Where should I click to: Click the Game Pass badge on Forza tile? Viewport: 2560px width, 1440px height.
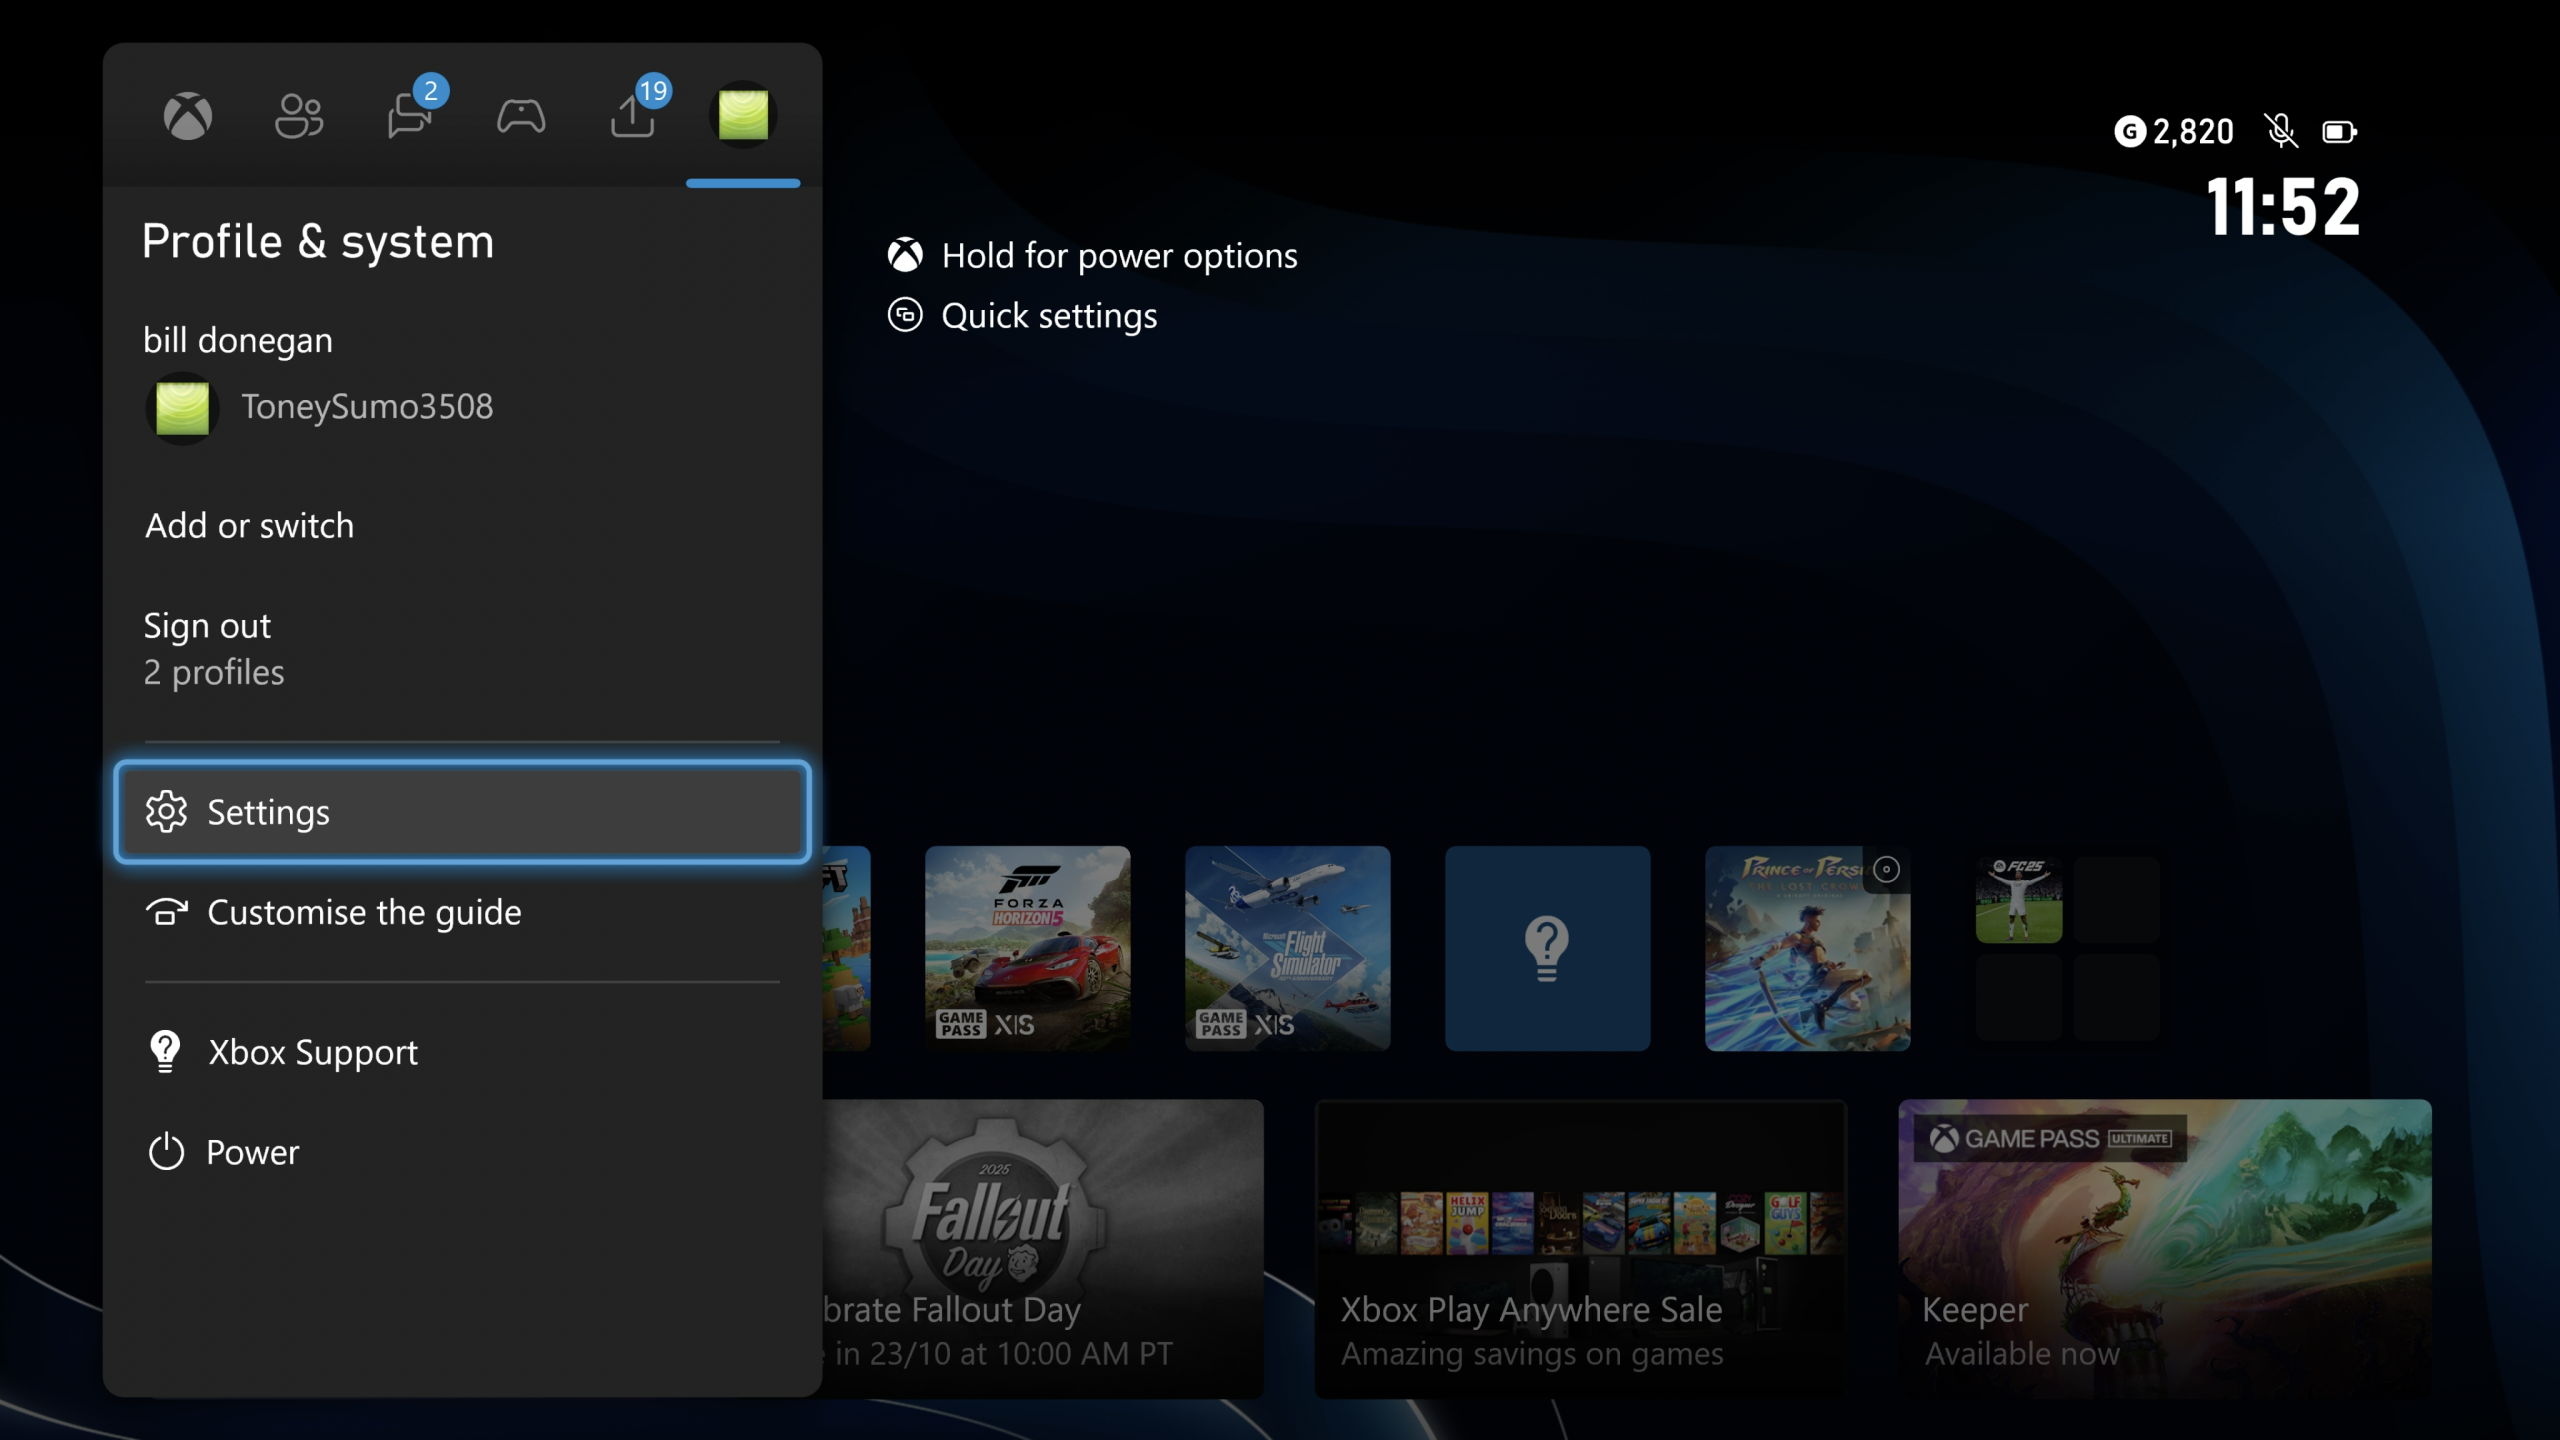[x=961, y=1024]
